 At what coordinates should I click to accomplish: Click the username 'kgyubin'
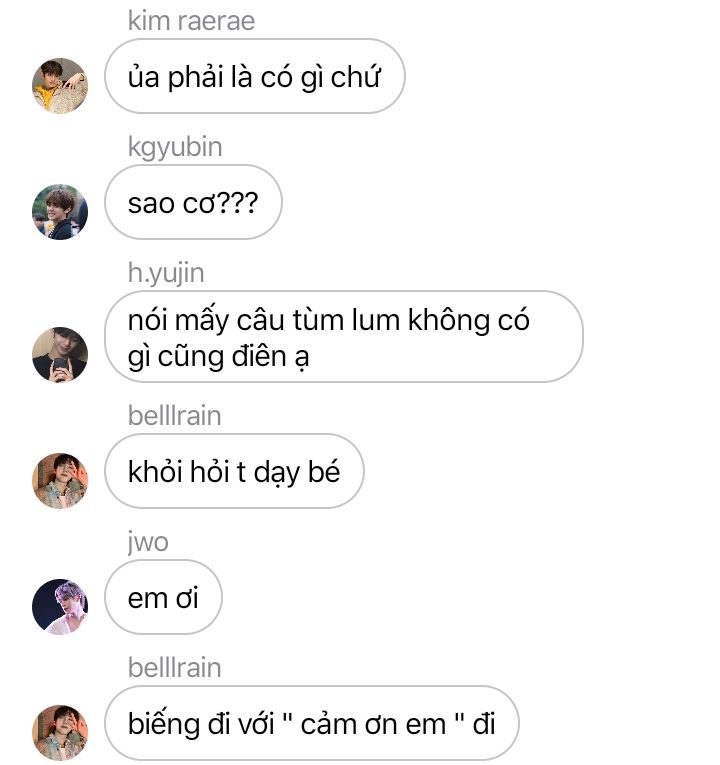point(175,147)
